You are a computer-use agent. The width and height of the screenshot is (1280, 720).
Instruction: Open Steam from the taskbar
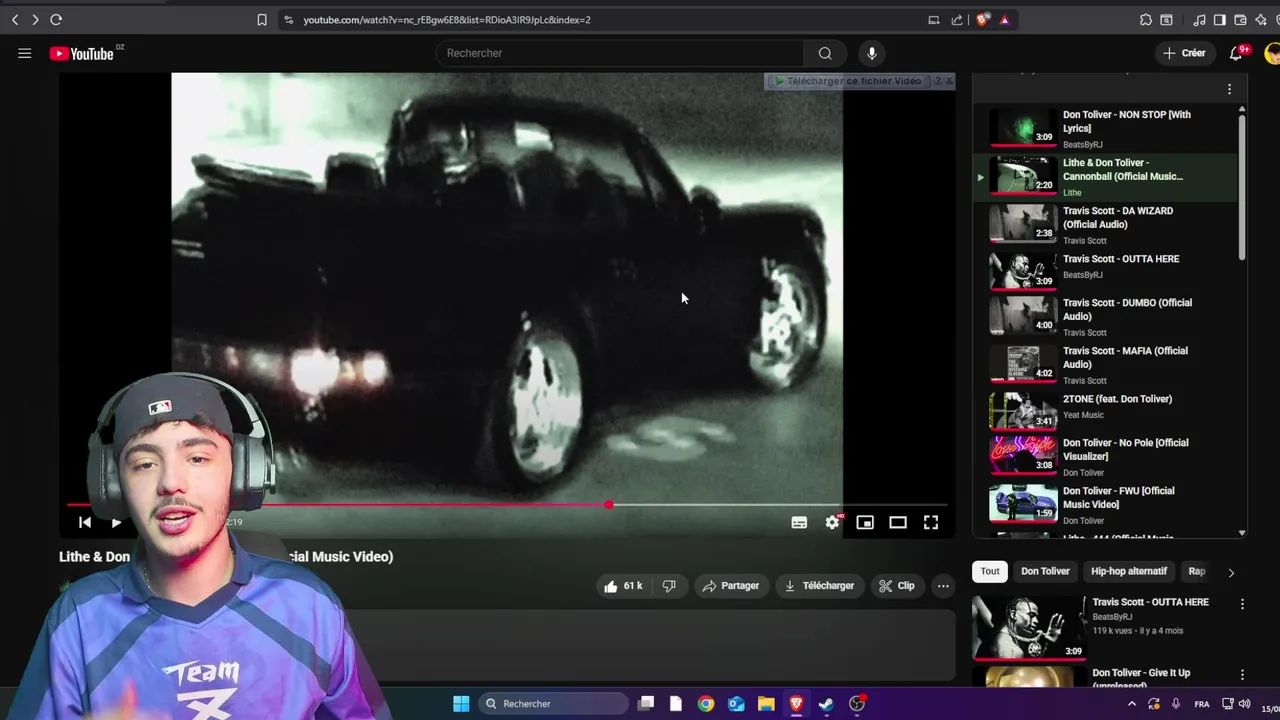826,704
